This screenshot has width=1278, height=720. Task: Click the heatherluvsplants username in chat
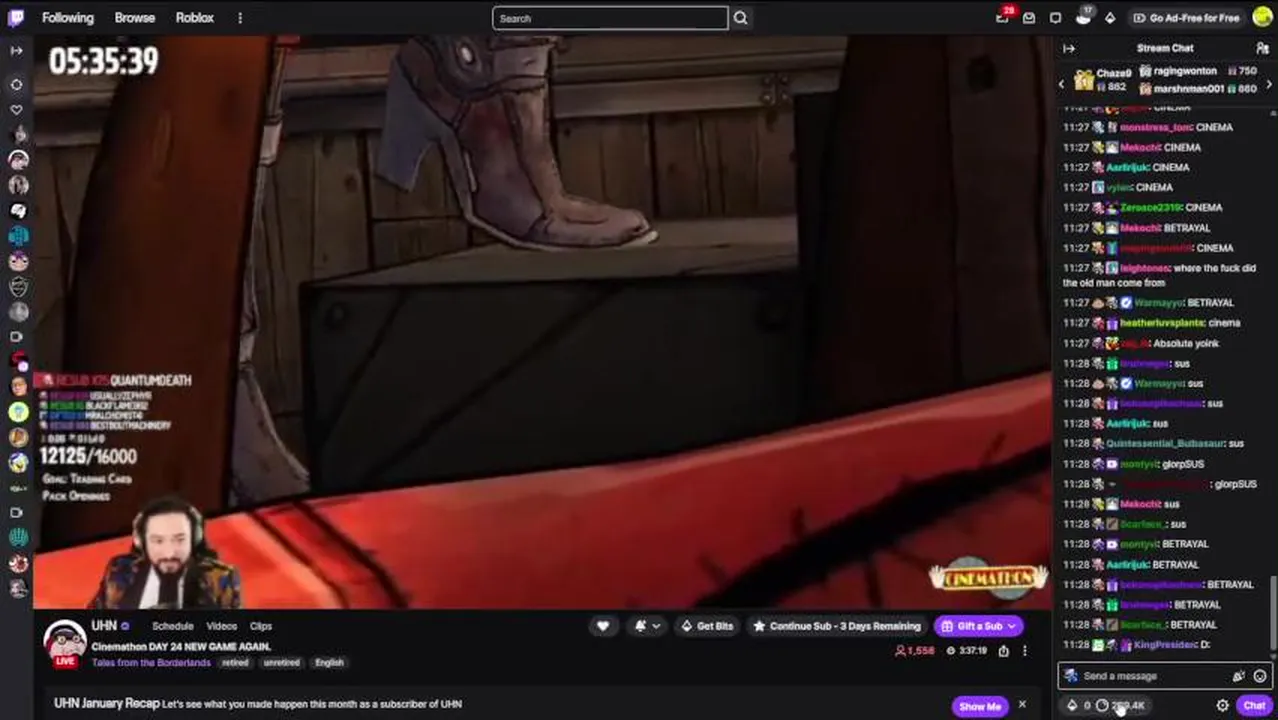click(1161, 323)
